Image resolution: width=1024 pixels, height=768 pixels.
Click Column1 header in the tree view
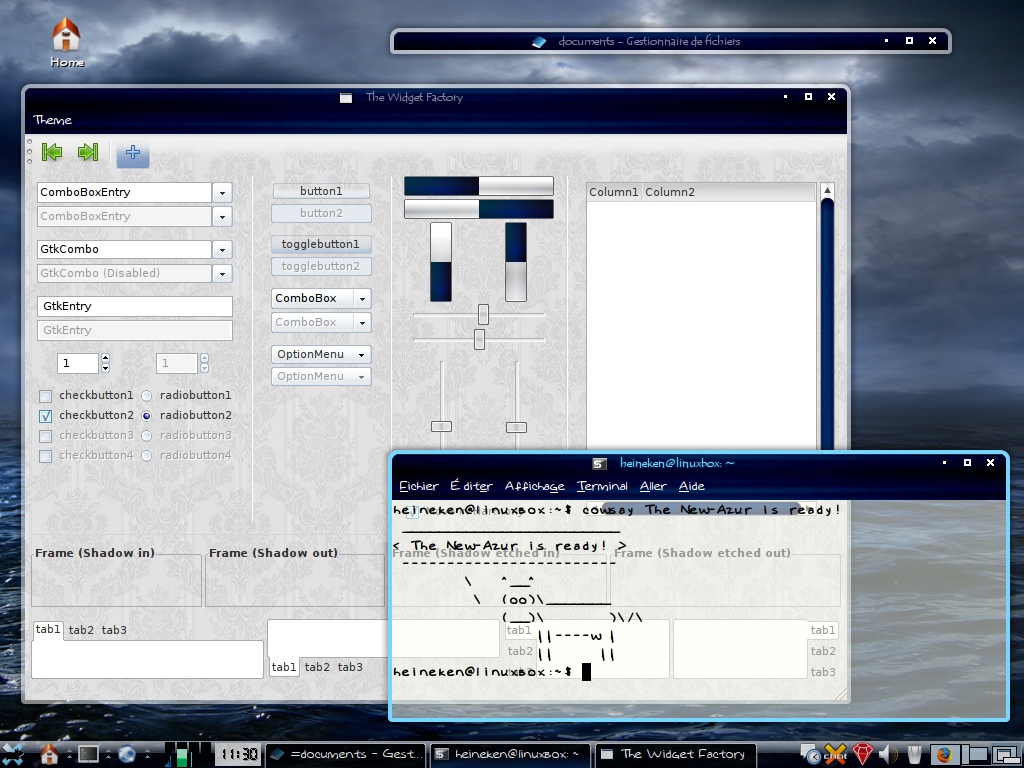(x=614, y=193)
